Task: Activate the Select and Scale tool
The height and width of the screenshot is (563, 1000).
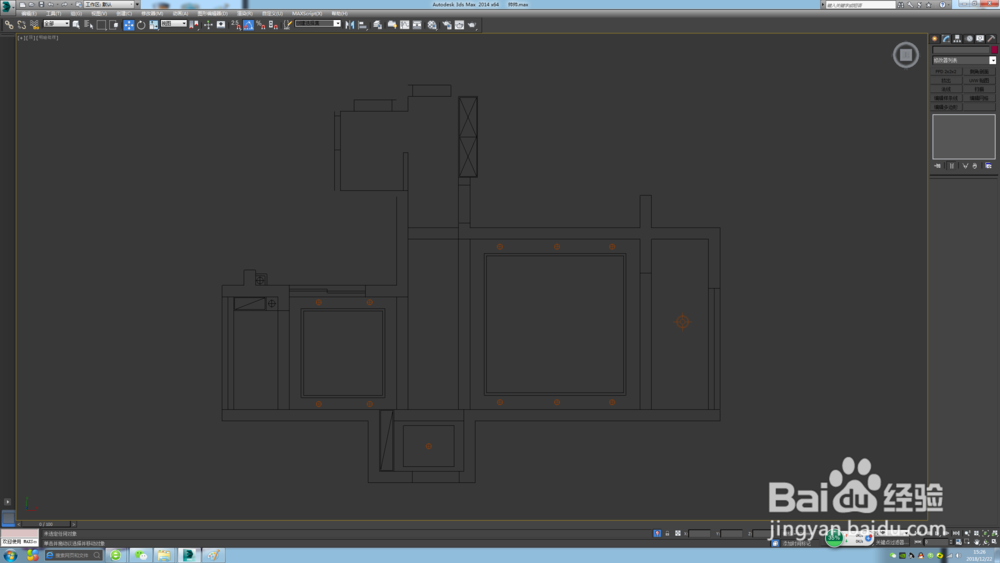Action: point(154,25)
